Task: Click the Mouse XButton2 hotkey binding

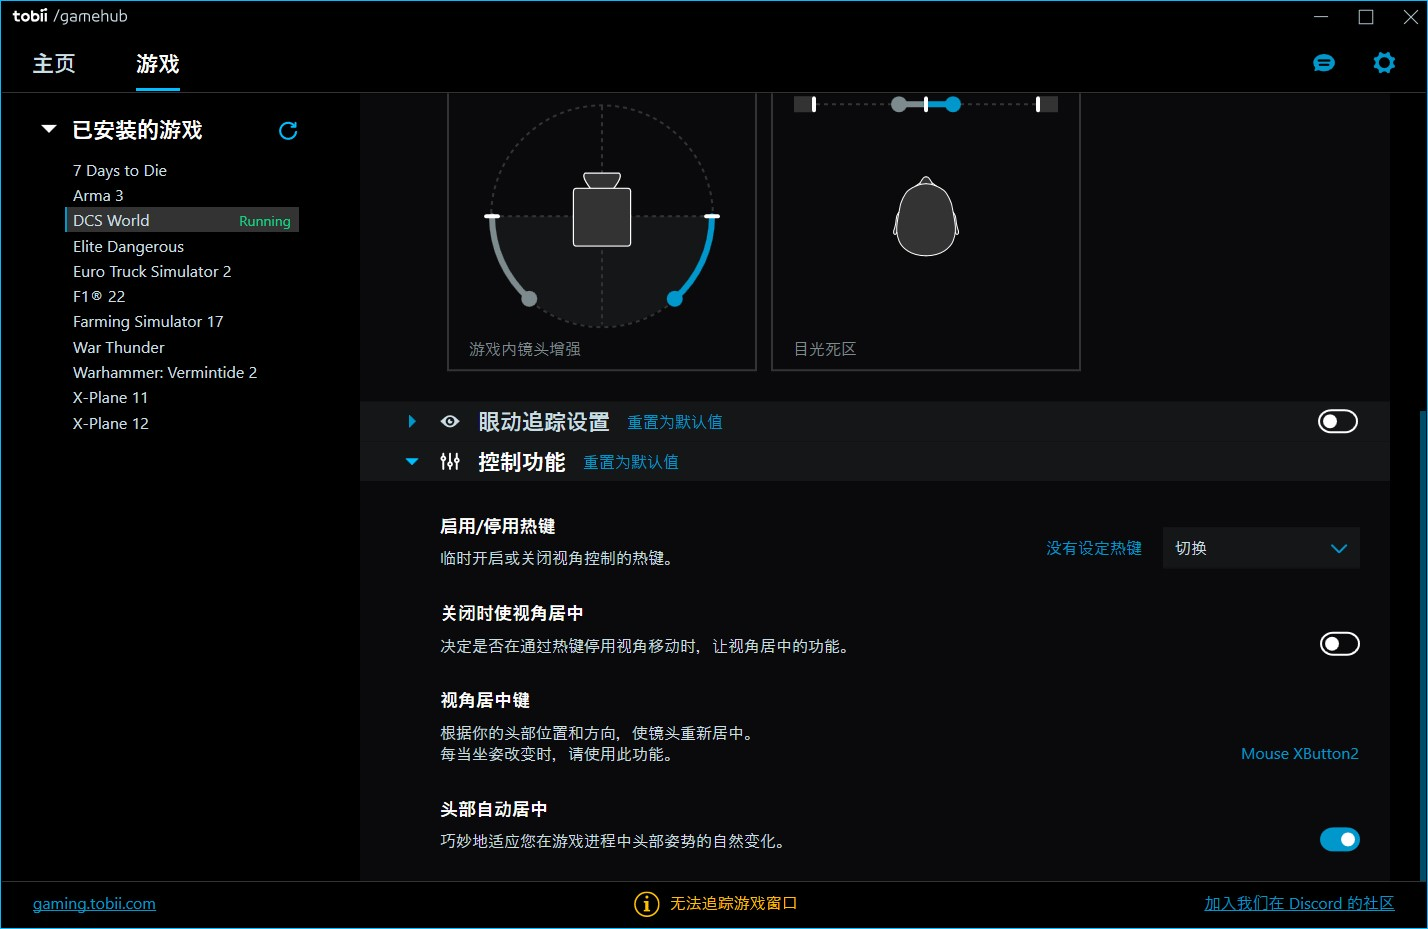Action: click(x=1300, y=754)
